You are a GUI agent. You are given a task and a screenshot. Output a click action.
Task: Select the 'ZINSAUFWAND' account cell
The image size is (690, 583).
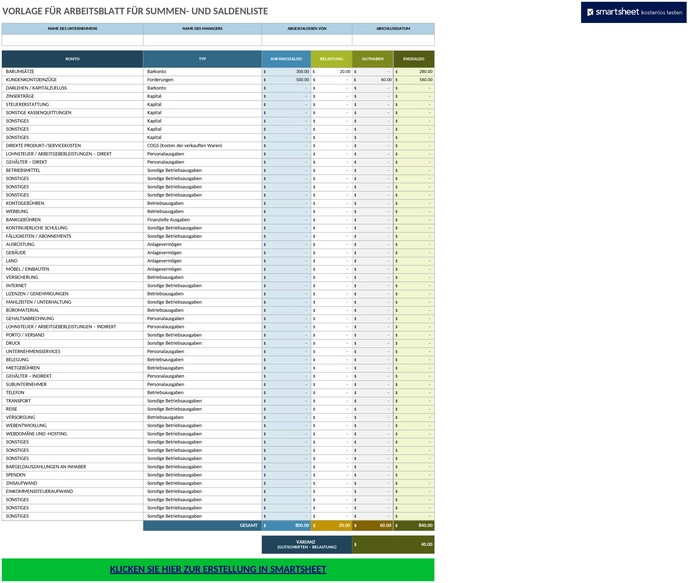[x=72, y=483]
